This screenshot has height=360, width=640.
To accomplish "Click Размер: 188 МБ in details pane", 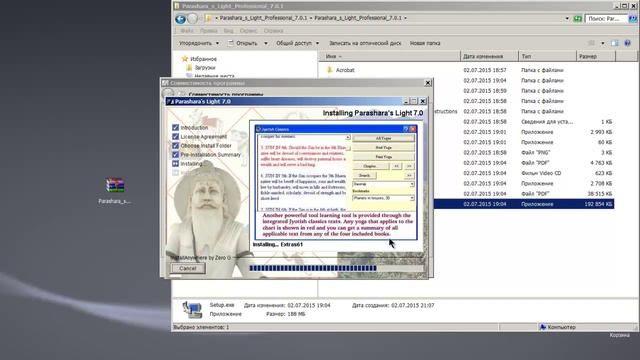I will tap(285, 314).
